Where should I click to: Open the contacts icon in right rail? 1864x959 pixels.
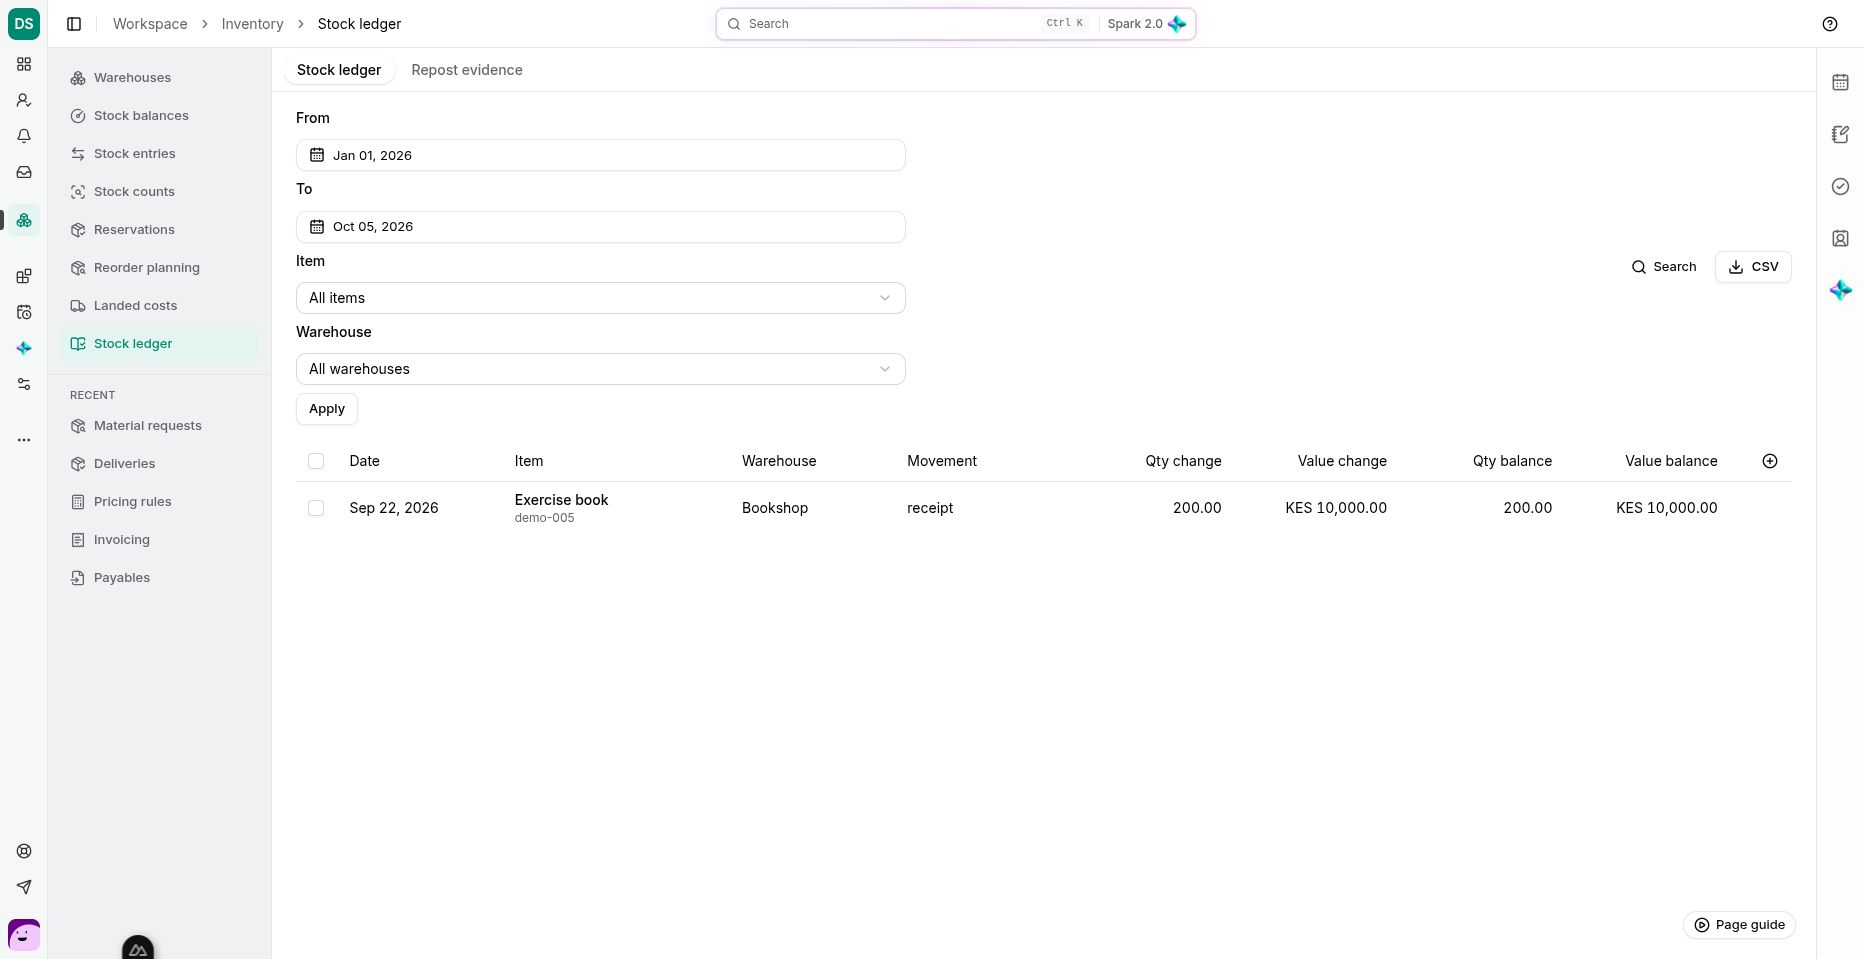[x=1840, y=238]
